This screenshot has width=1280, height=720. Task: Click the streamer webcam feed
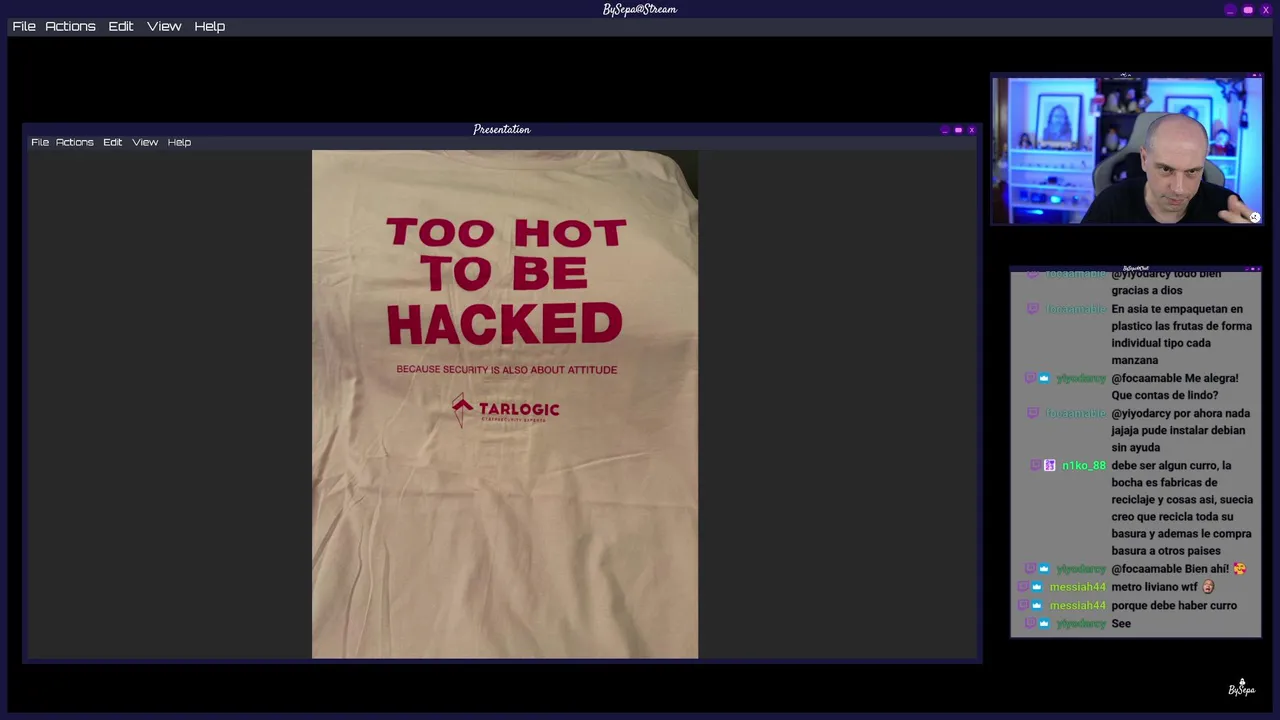click(x=1127, y=151)
